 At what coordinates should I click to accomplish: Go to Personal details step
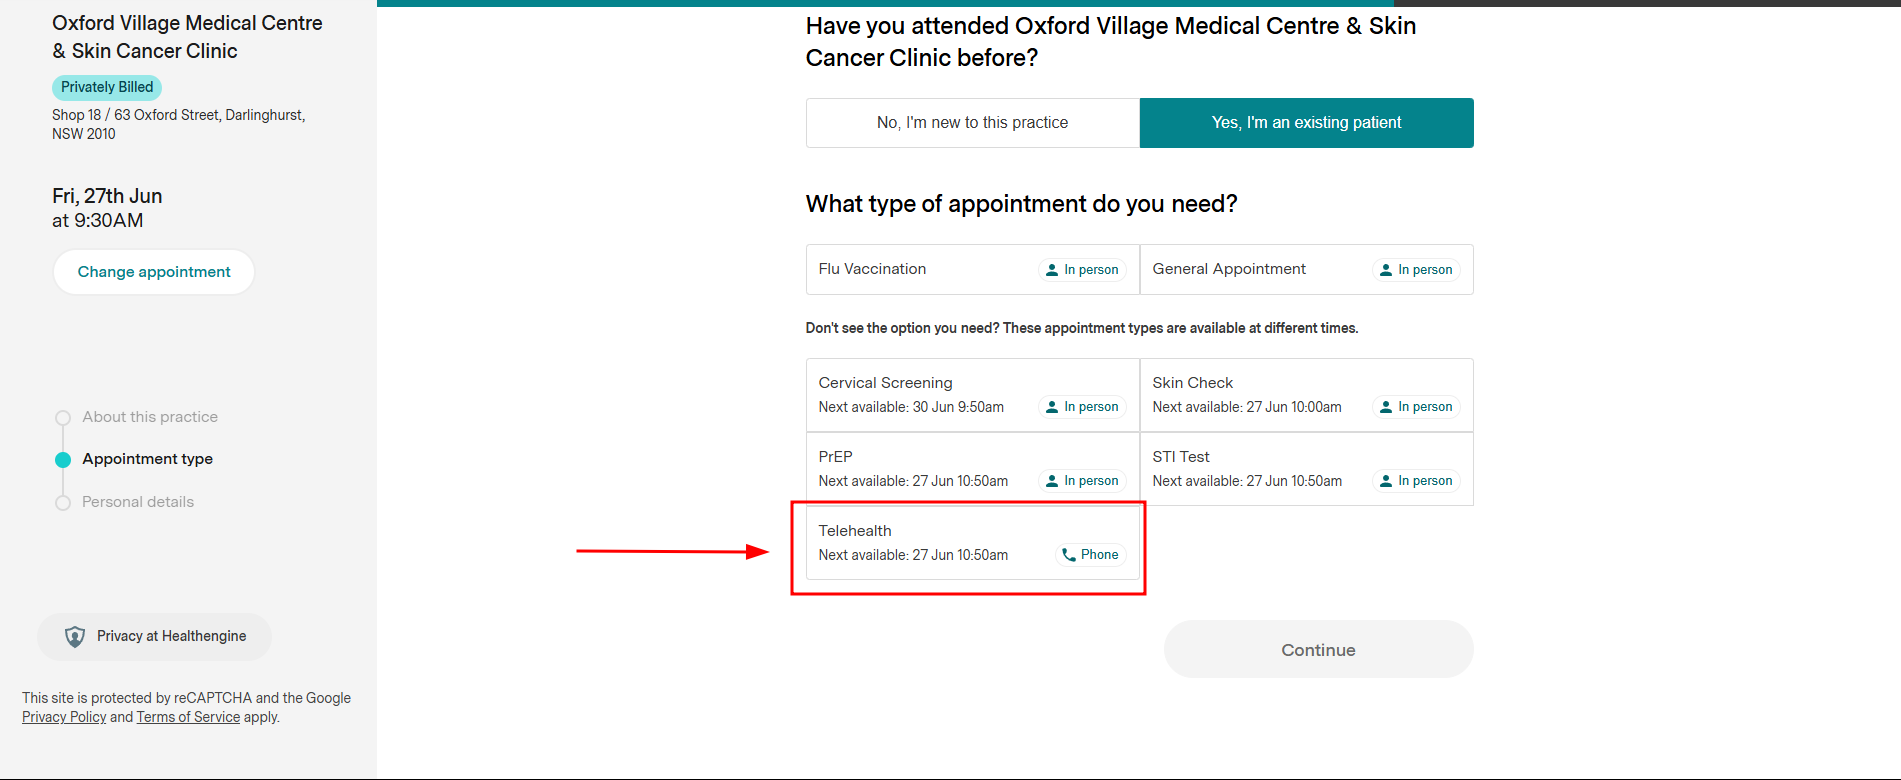click(x=138, y=502)
